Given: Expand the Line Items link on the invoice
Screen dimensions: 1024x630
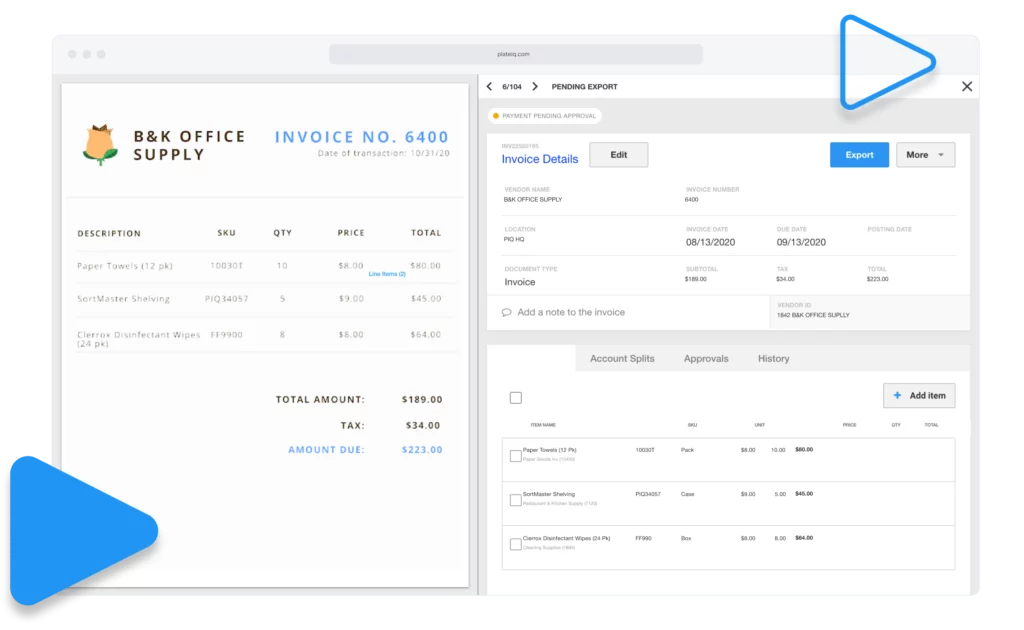Looking at the screenshot, I should [386, 273].
